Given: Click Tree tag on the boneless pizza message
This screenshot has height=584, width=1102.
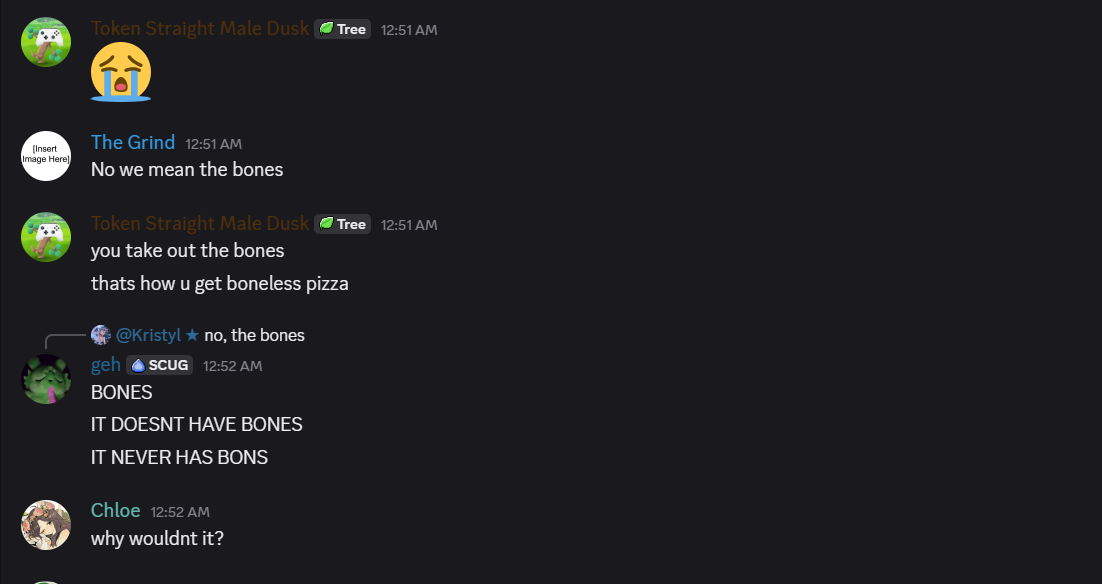Looking at the screenshot, I should point(342,224).
